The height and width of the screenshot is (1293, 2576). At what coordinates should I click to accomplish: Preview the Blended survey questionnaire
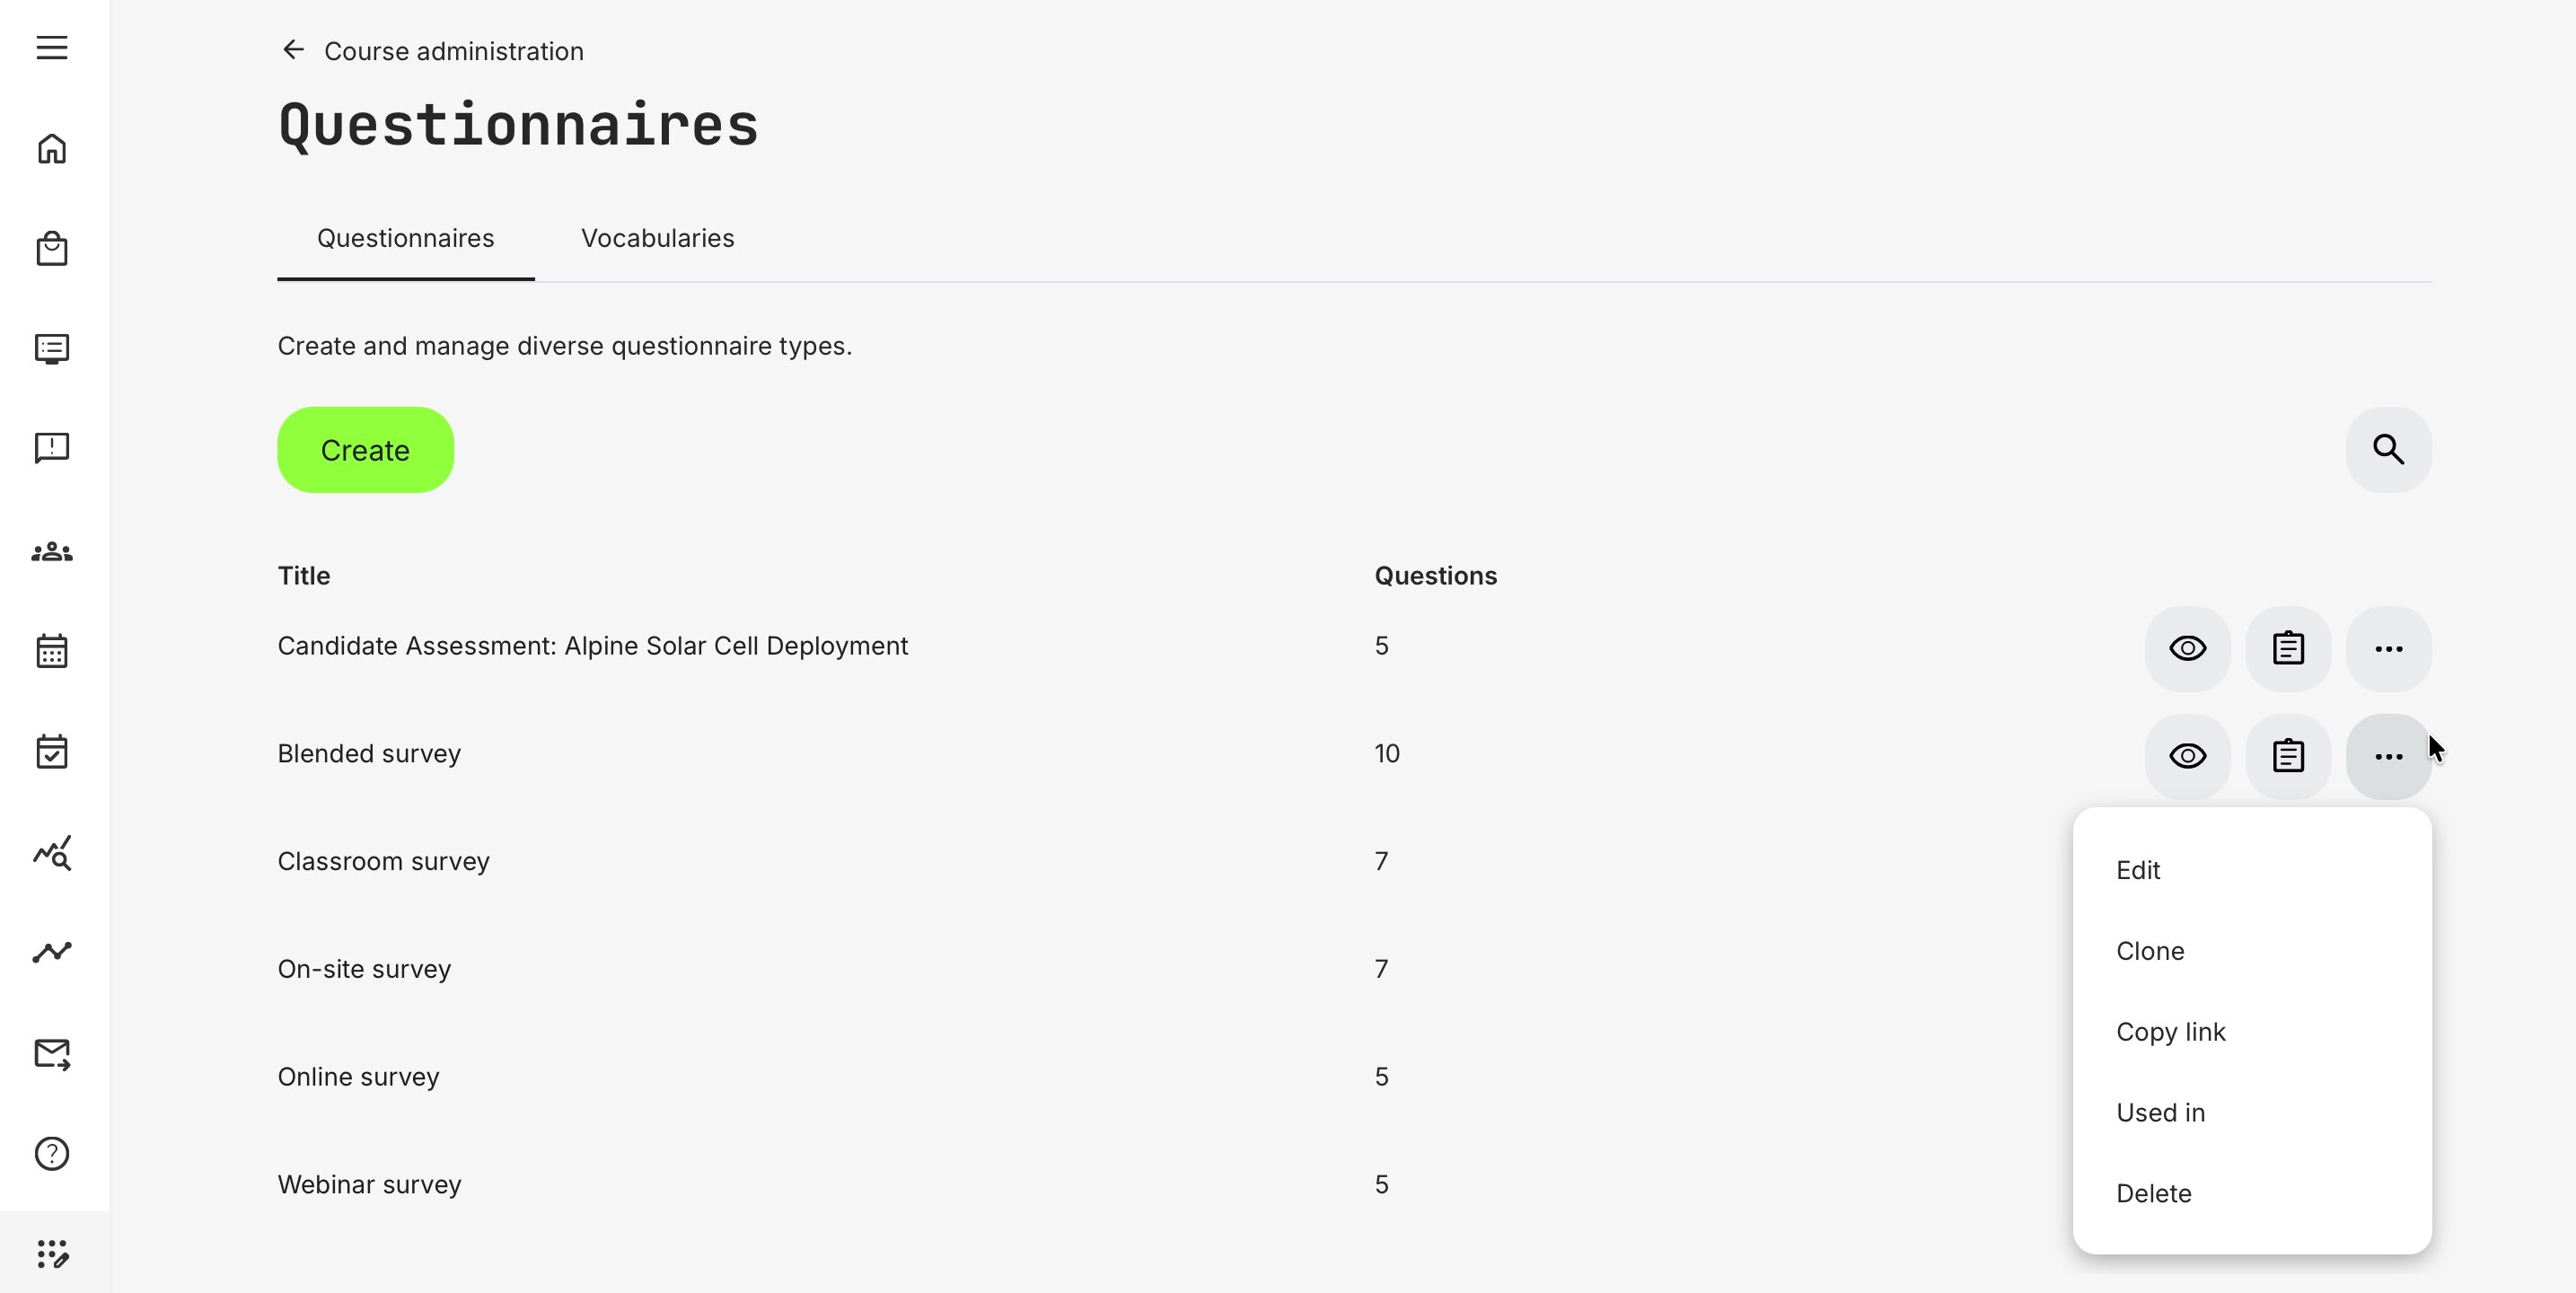coord(2188,756)
